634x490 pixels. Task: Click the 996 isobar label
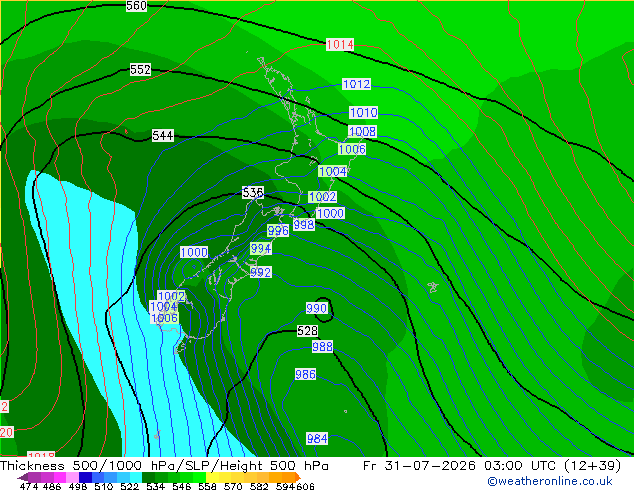pos(278,231)
